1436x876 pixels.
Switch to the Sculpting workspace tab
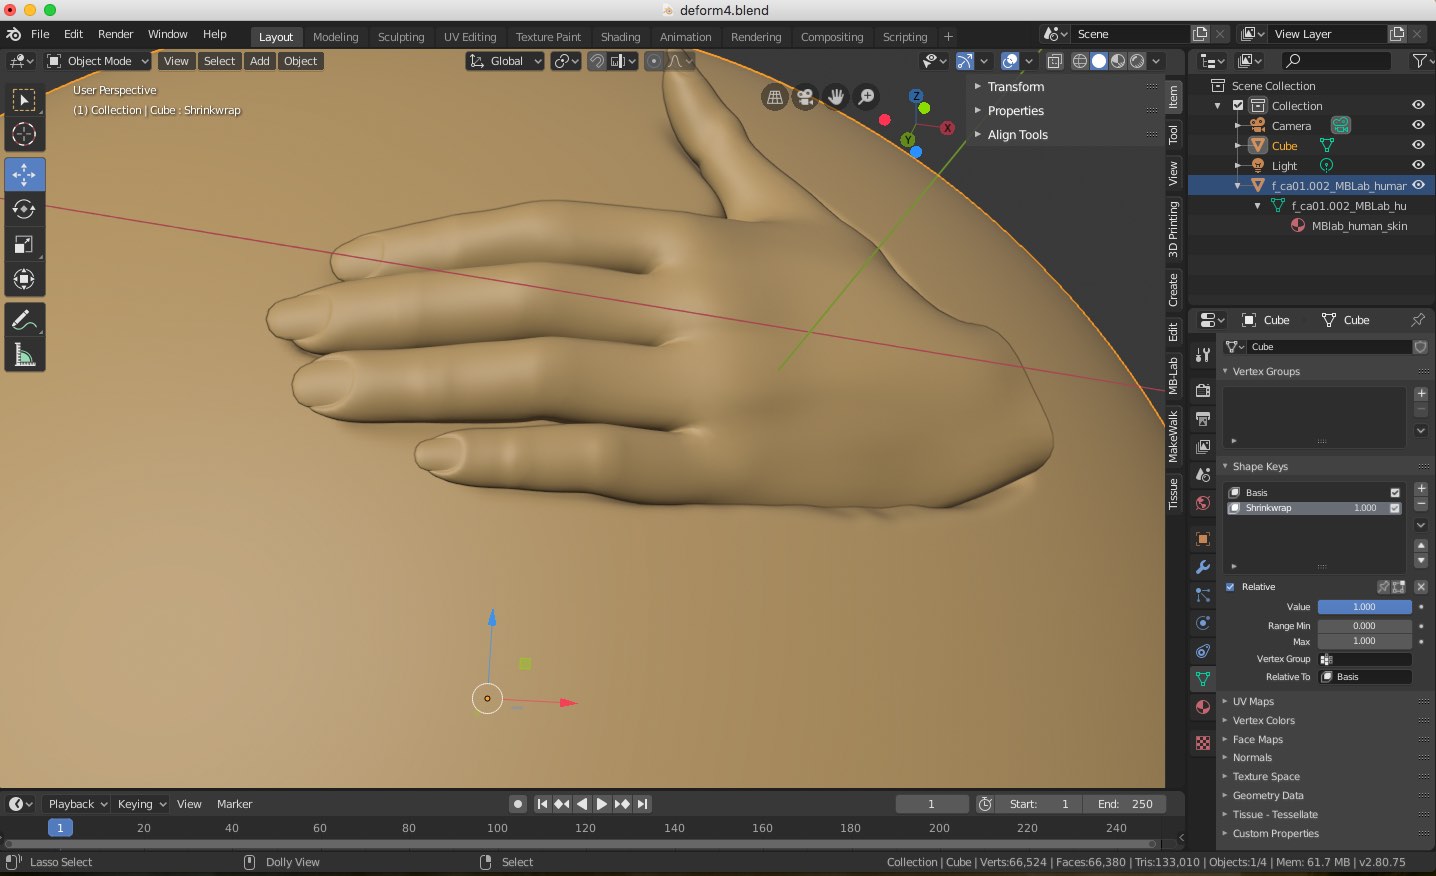pyautogui.click(x=401, y=37)
